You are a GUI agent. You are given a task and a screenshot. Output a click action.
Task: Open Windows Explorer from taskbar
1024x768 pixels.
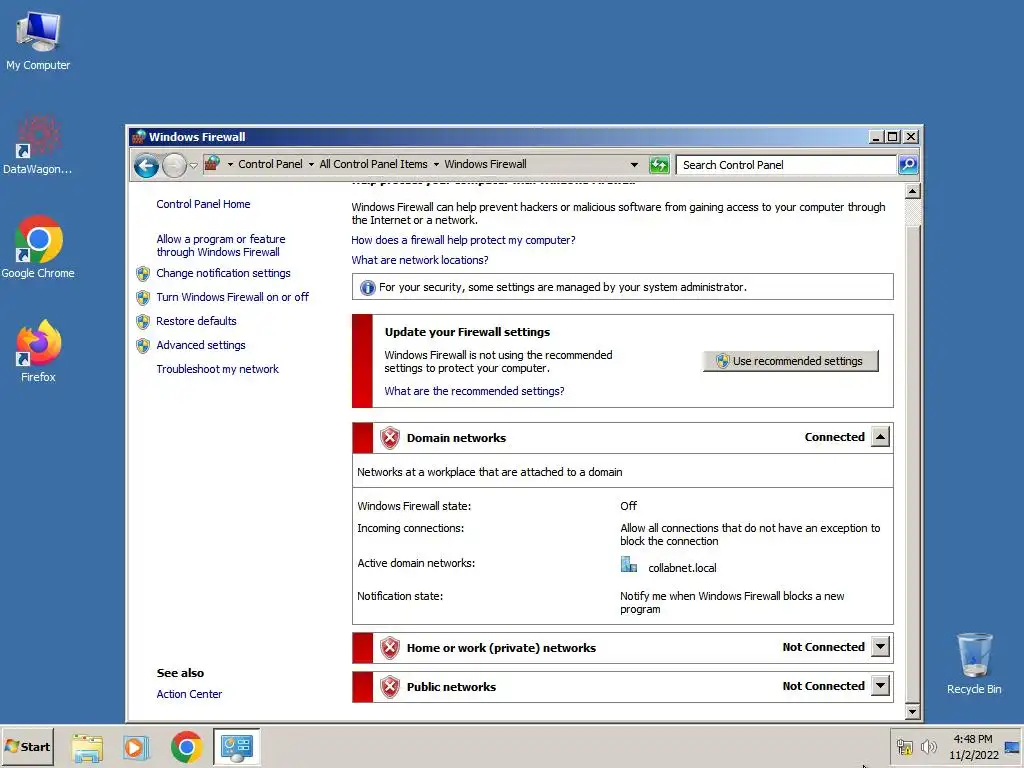click(x=87, y=748)
